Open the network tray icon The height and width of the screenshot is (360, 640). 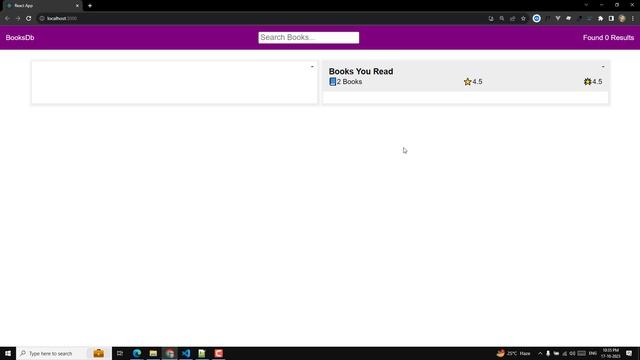click(564, 353)
